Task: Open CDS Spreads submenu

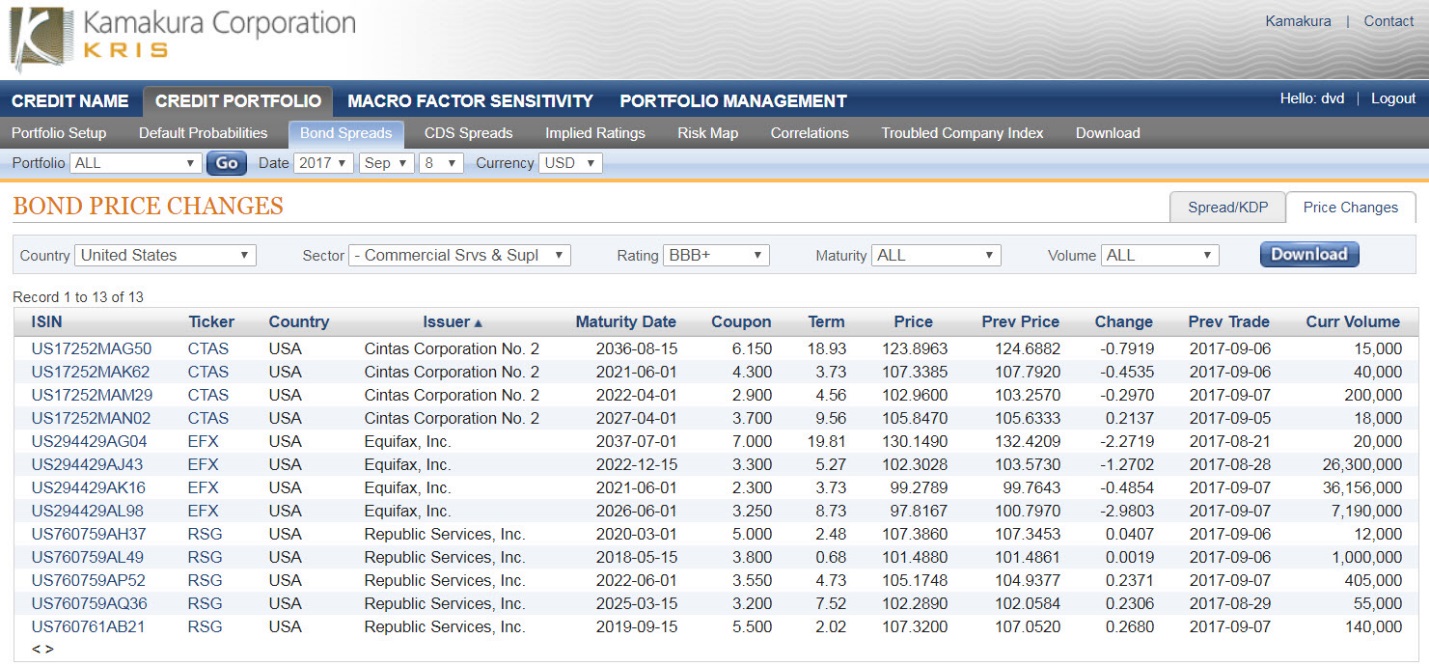Action: tap(468, 133)
